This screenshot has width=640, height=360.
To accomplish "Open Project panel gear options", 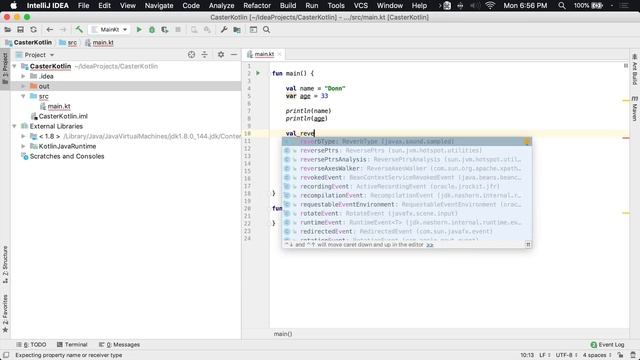I will 221,54.
